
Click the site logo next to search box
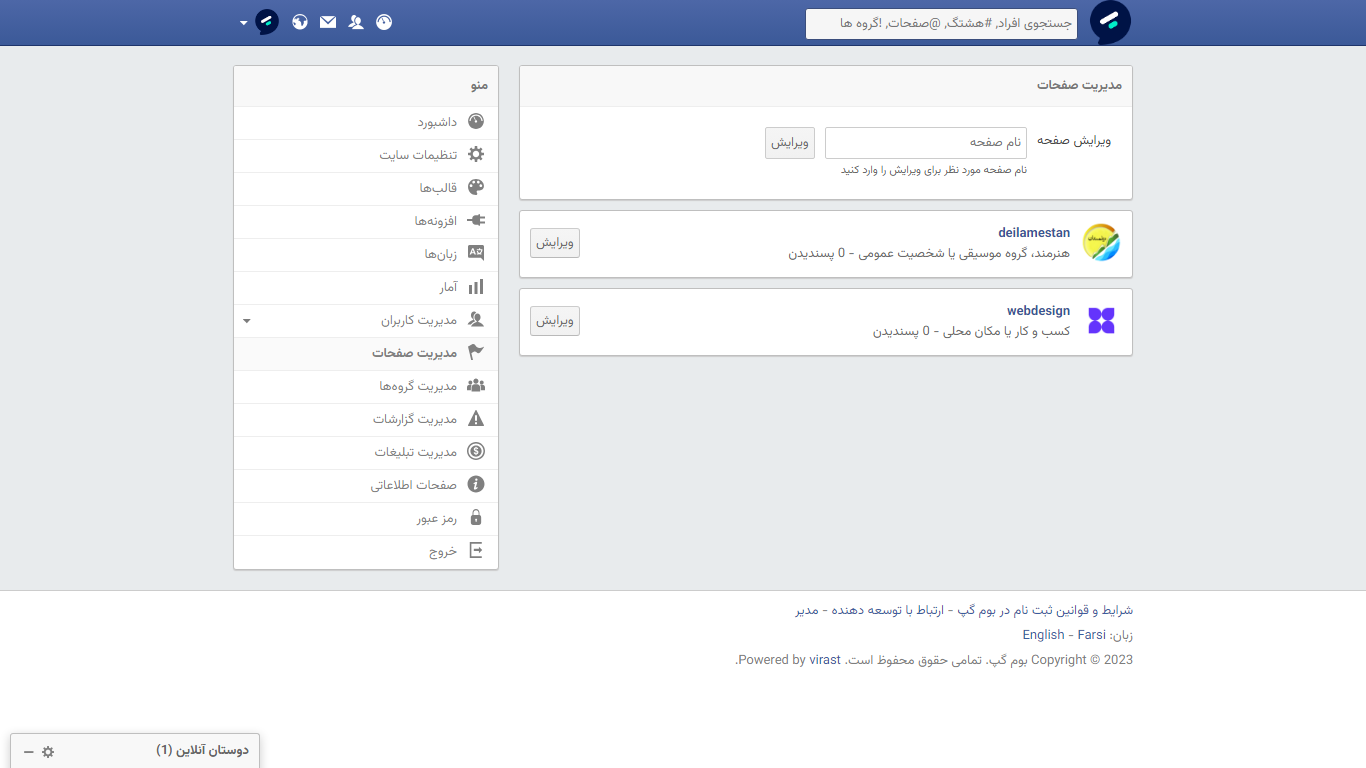tap(1110, 22)
